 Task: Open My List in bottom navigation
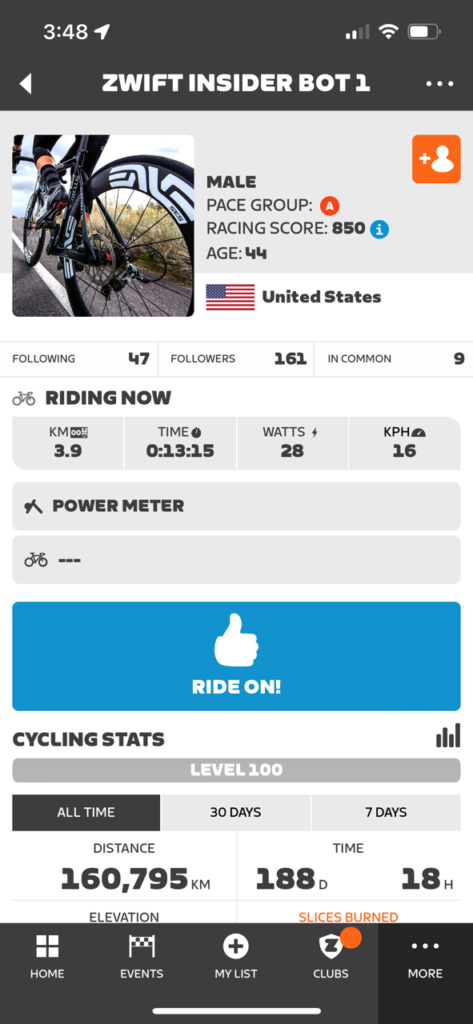point(236,957)
